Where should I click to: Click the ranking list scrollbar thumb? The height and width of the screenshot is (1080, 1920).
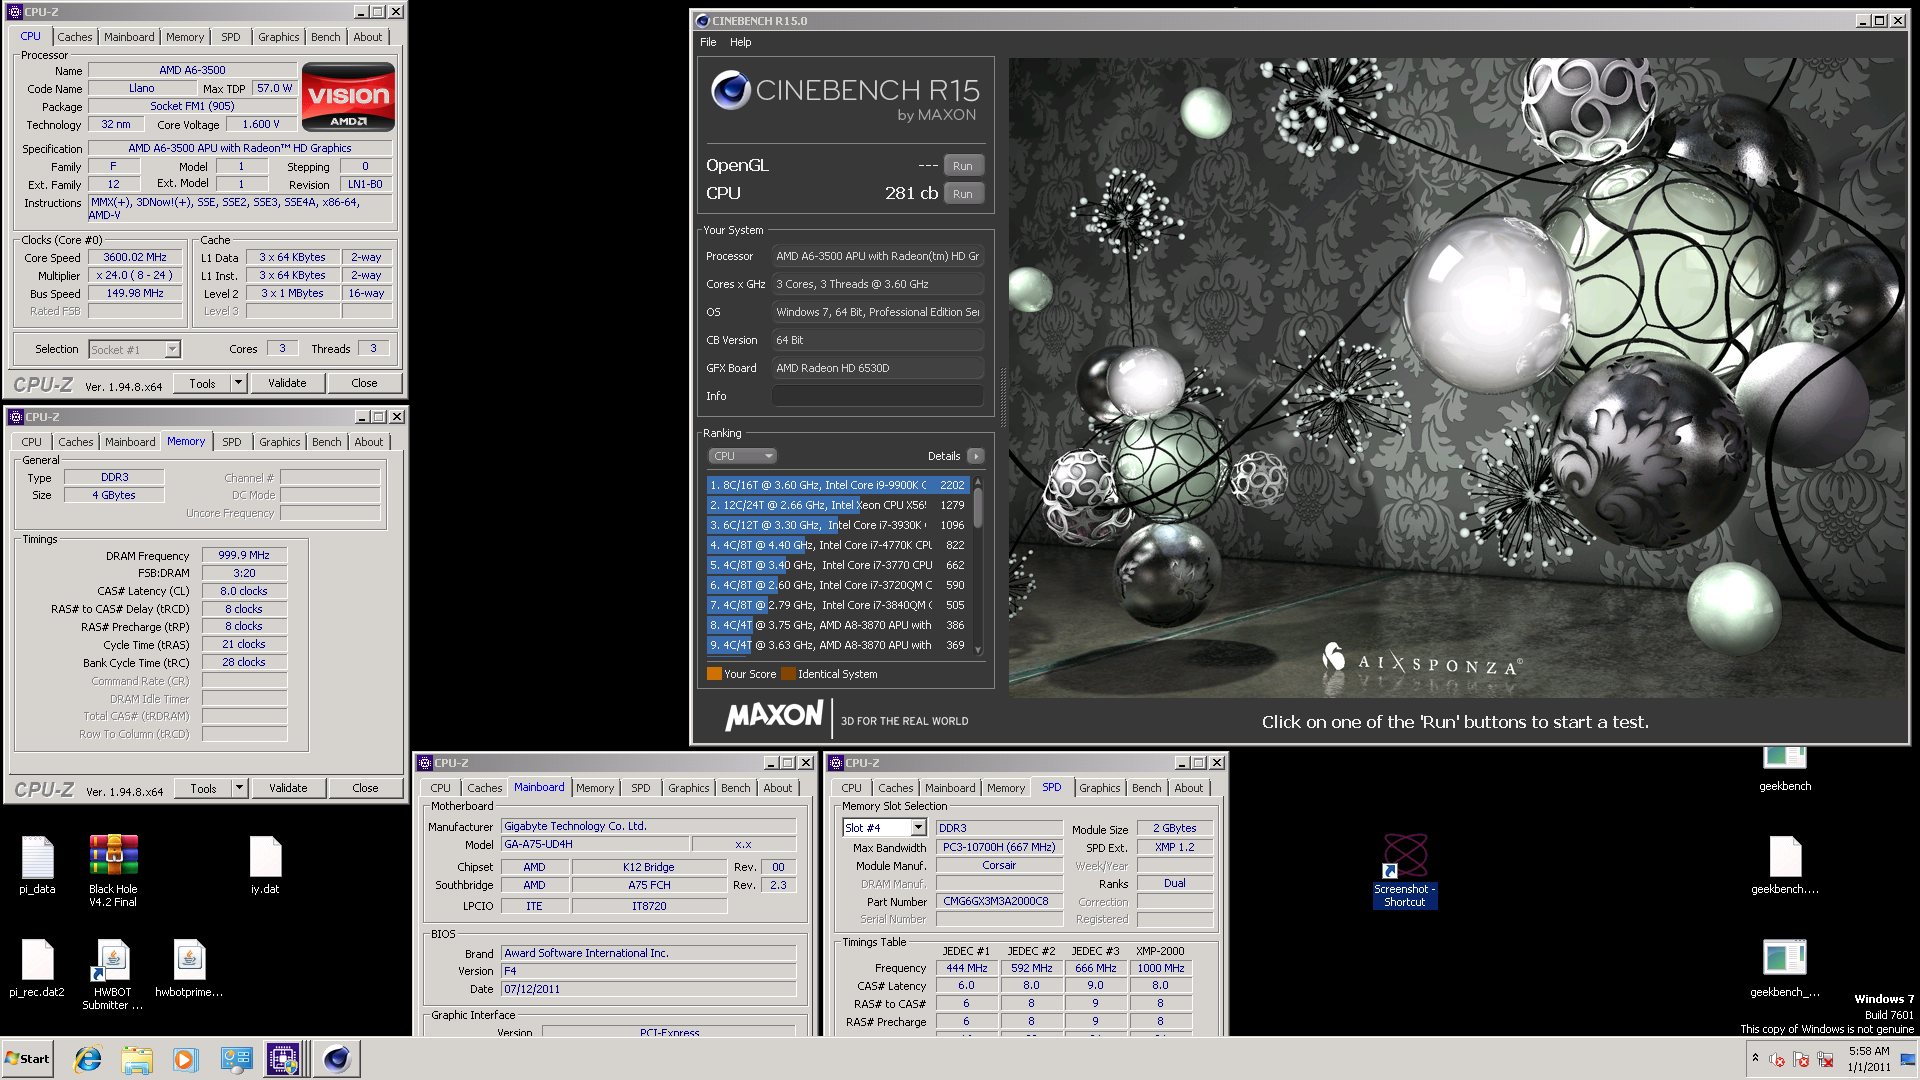978,507
